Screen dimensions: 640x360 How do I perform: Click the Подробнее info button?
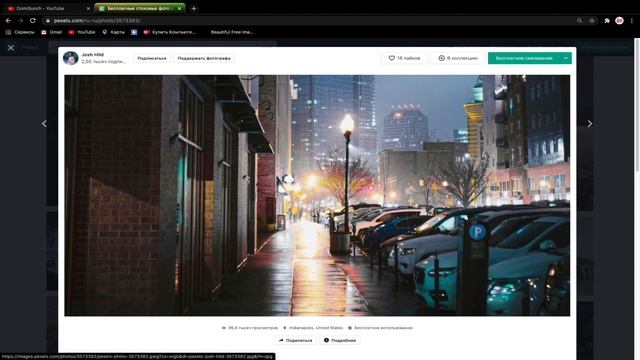click(x=340, y=340)
